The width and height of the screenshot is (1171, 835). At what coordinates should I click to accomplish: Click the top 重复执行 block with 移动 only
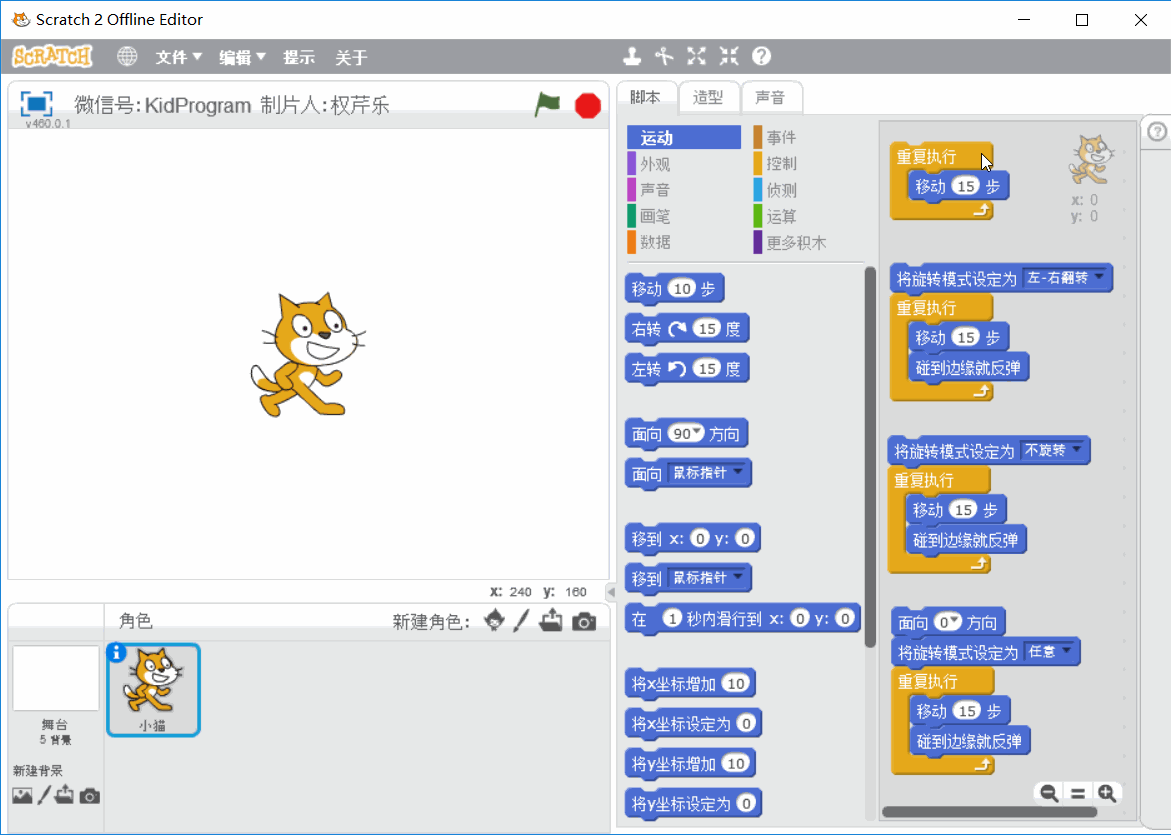point(926,156)
